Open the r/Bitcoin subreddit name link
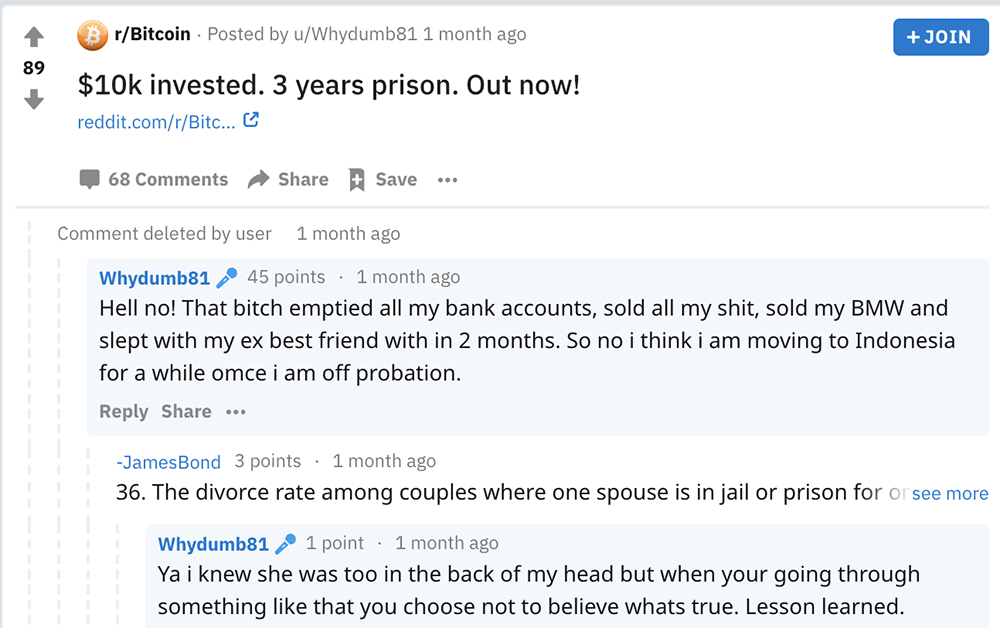 pos(152,34)
